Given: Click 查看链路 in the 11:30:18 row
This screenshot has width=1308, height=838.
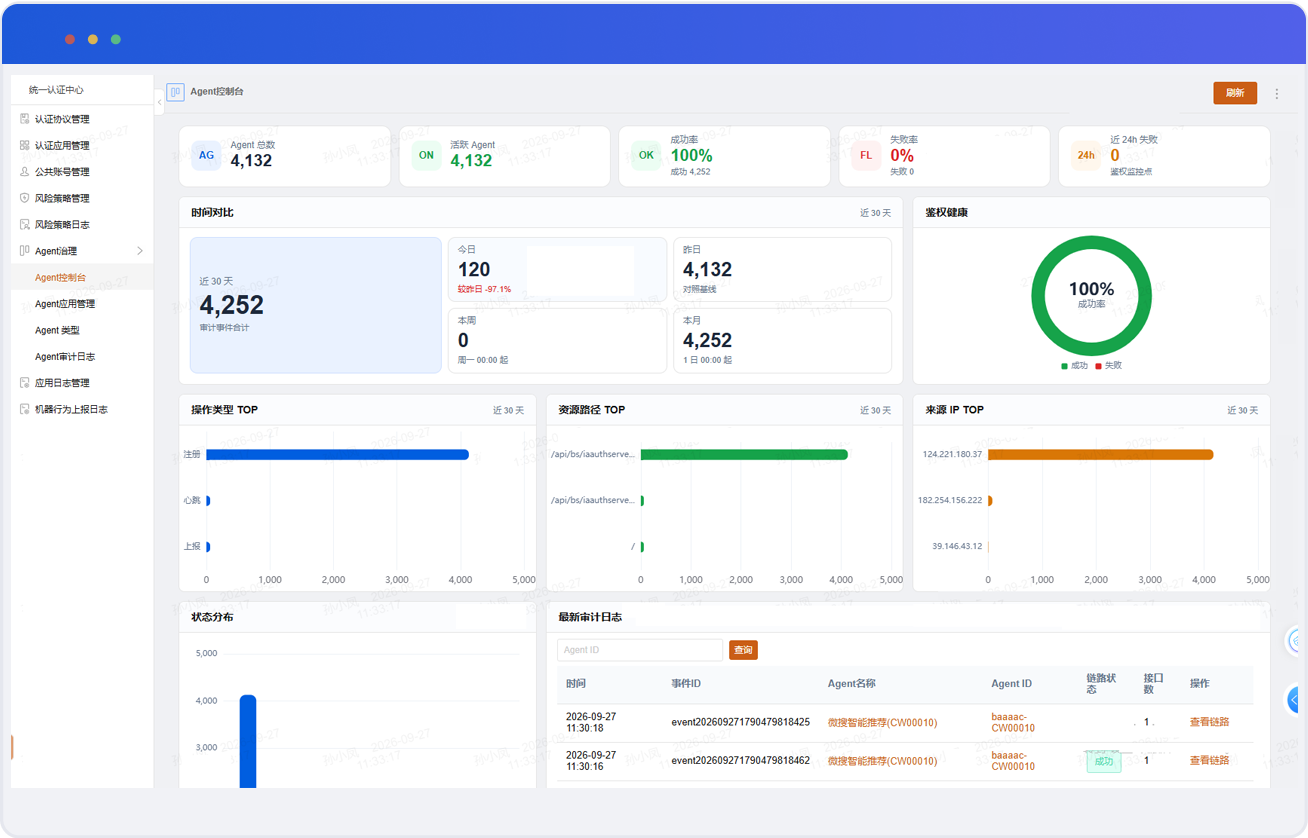Looking at the screenshot, I should pos(1209,722).
